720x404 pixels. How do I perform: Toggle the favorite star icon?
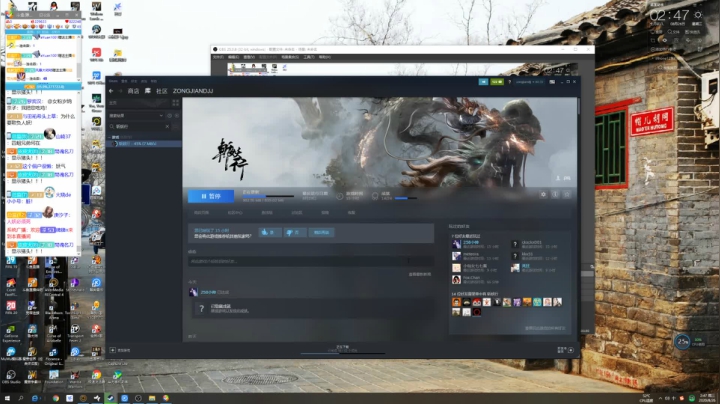tap(567, 195)
